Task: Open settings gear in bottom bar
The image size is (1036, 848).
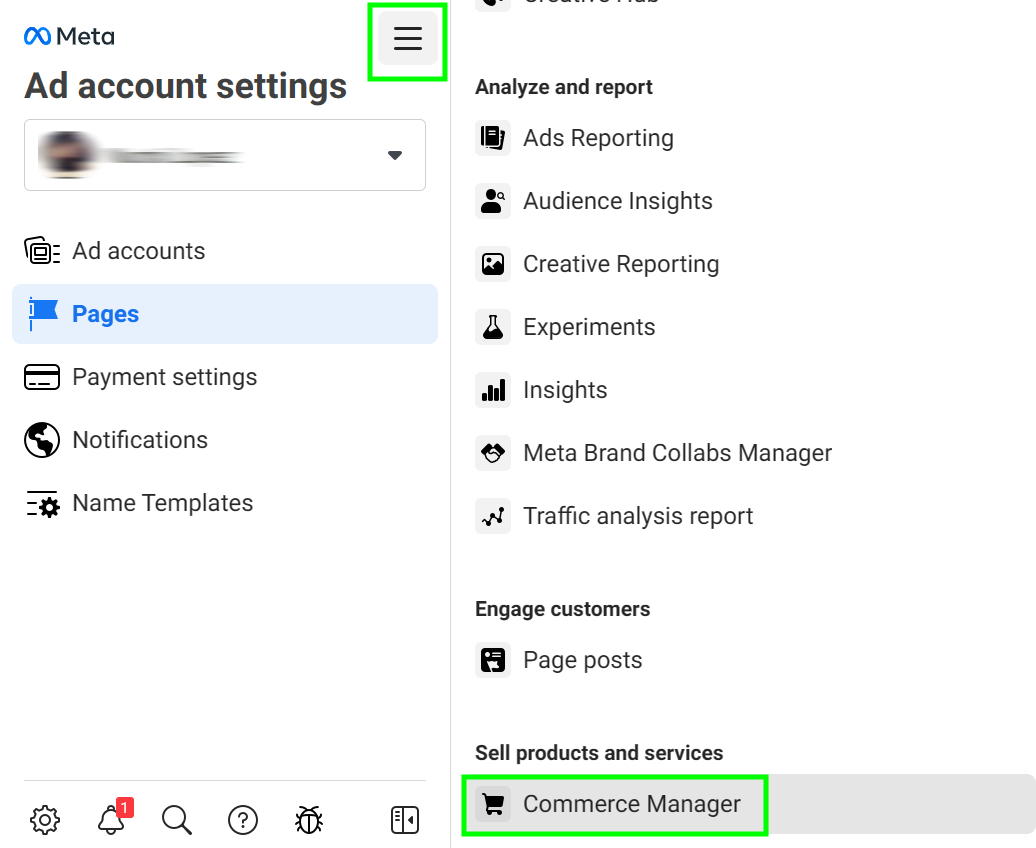Action: click(45, 820)
